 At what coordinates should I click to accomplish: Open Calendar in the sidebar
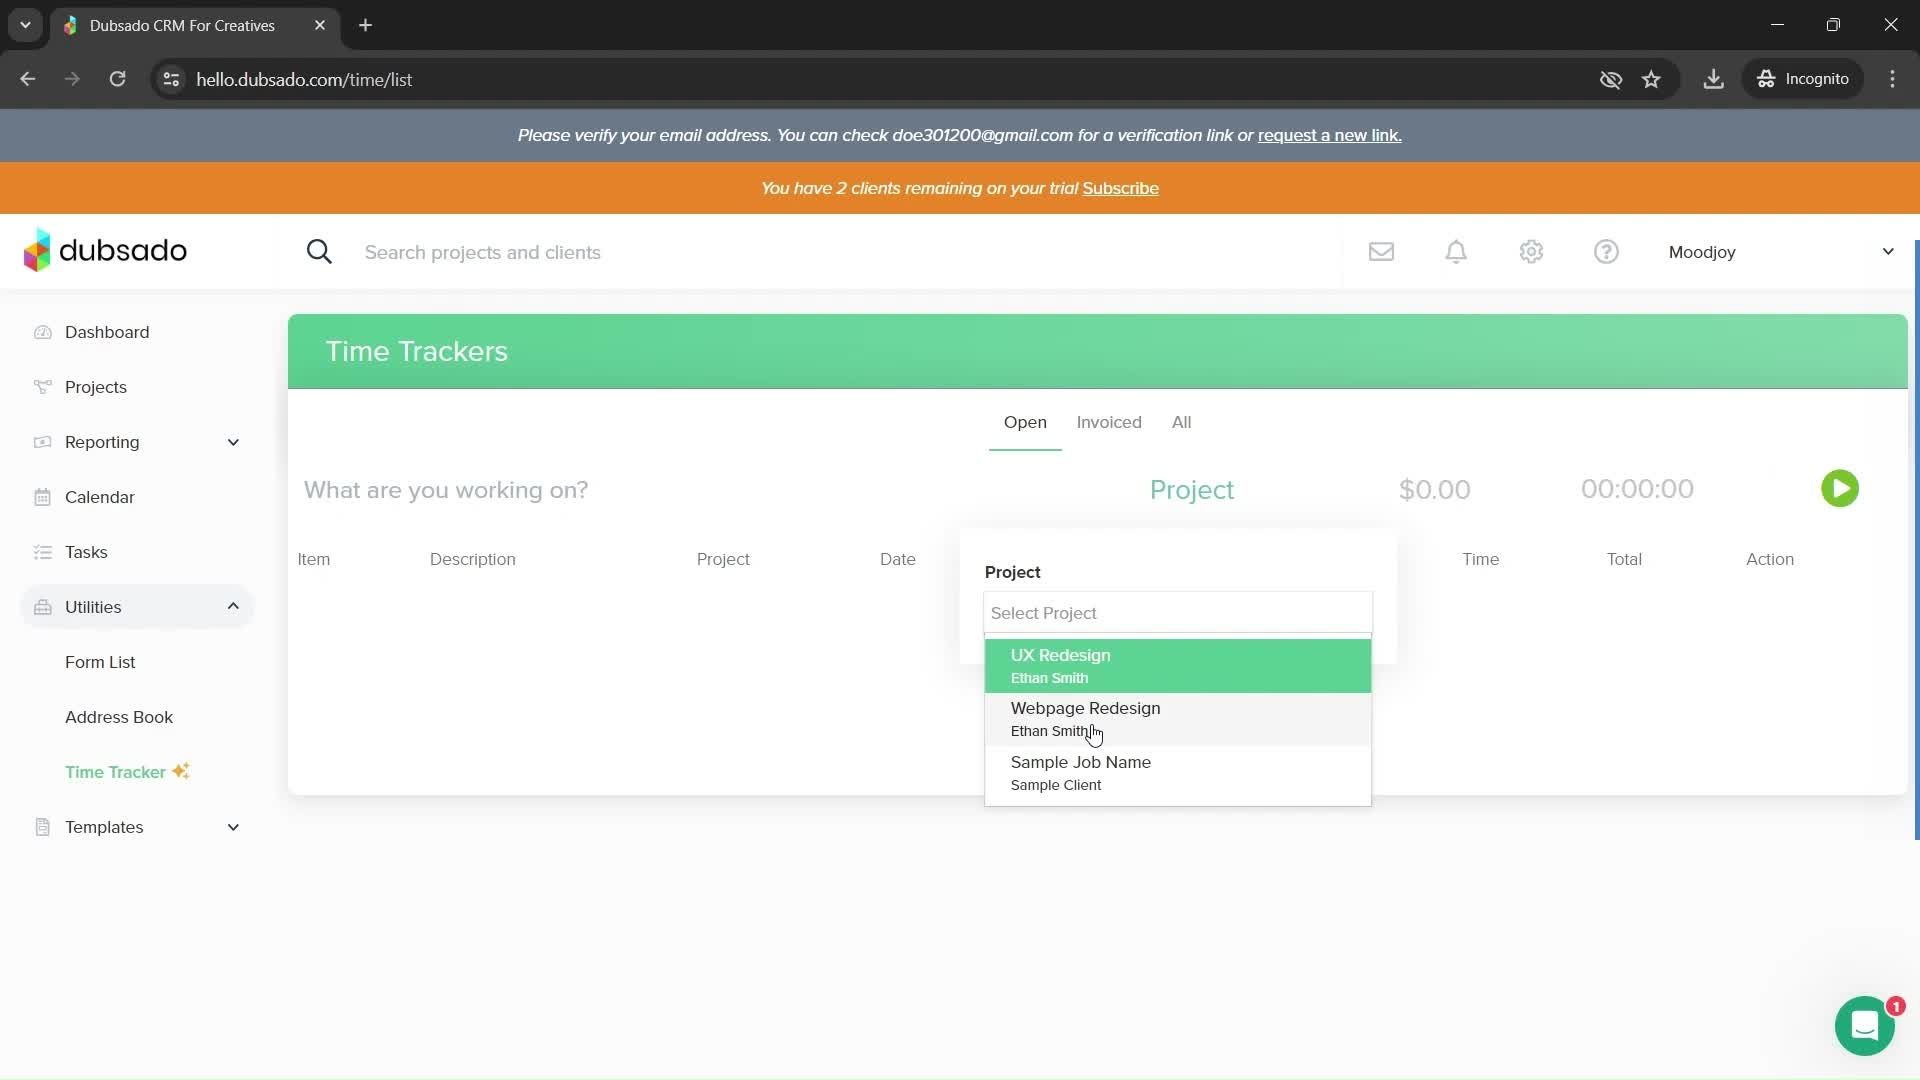[99, 497]
